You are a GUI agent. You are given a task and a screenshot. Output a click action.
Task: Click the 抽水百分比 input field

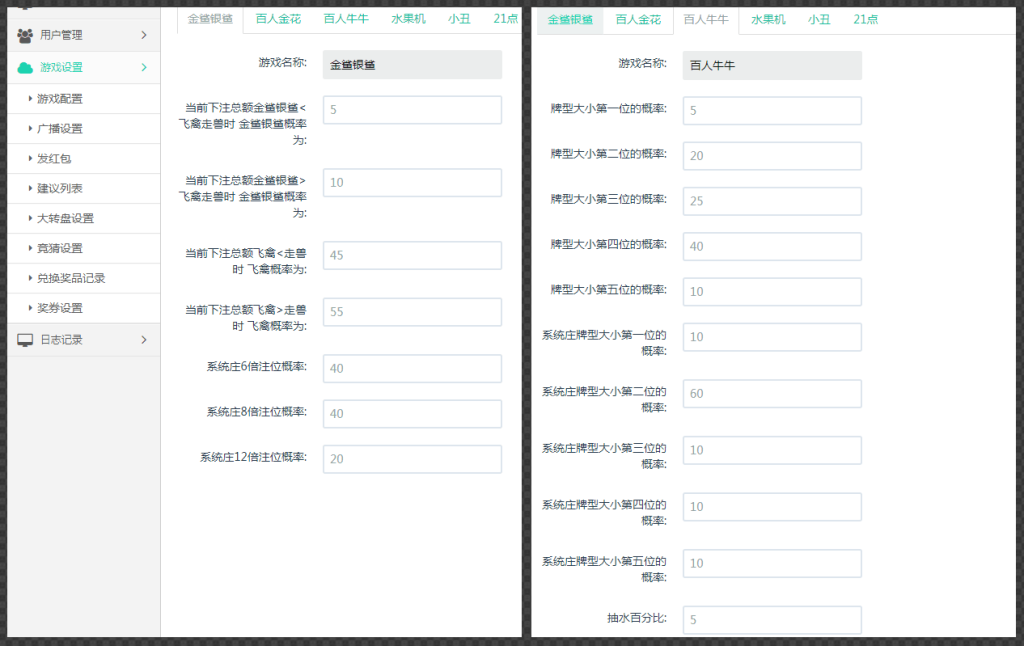tap(772, 620)
